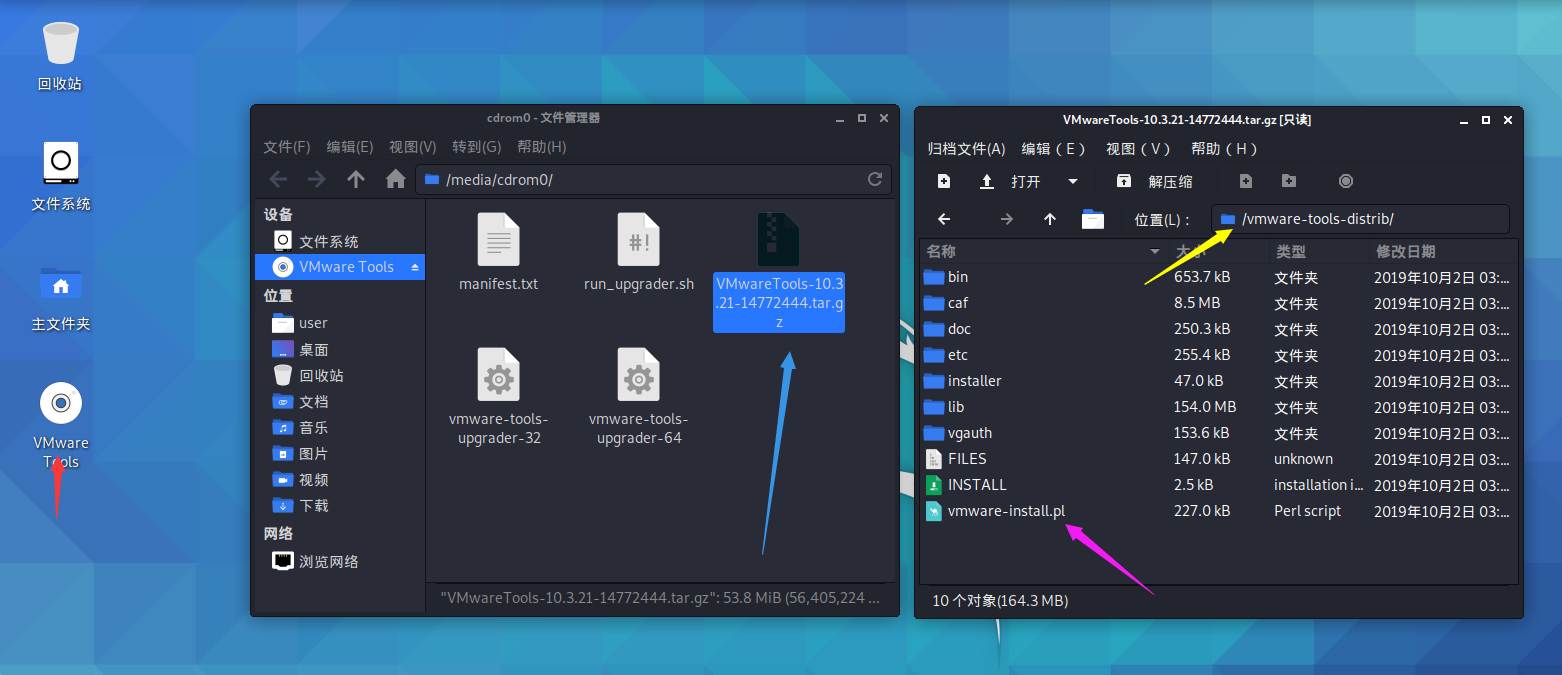The height and width of the screenshot is (675, 1562).
Task: Select the FILES entry in archive
Action: tap(1218, 459)
